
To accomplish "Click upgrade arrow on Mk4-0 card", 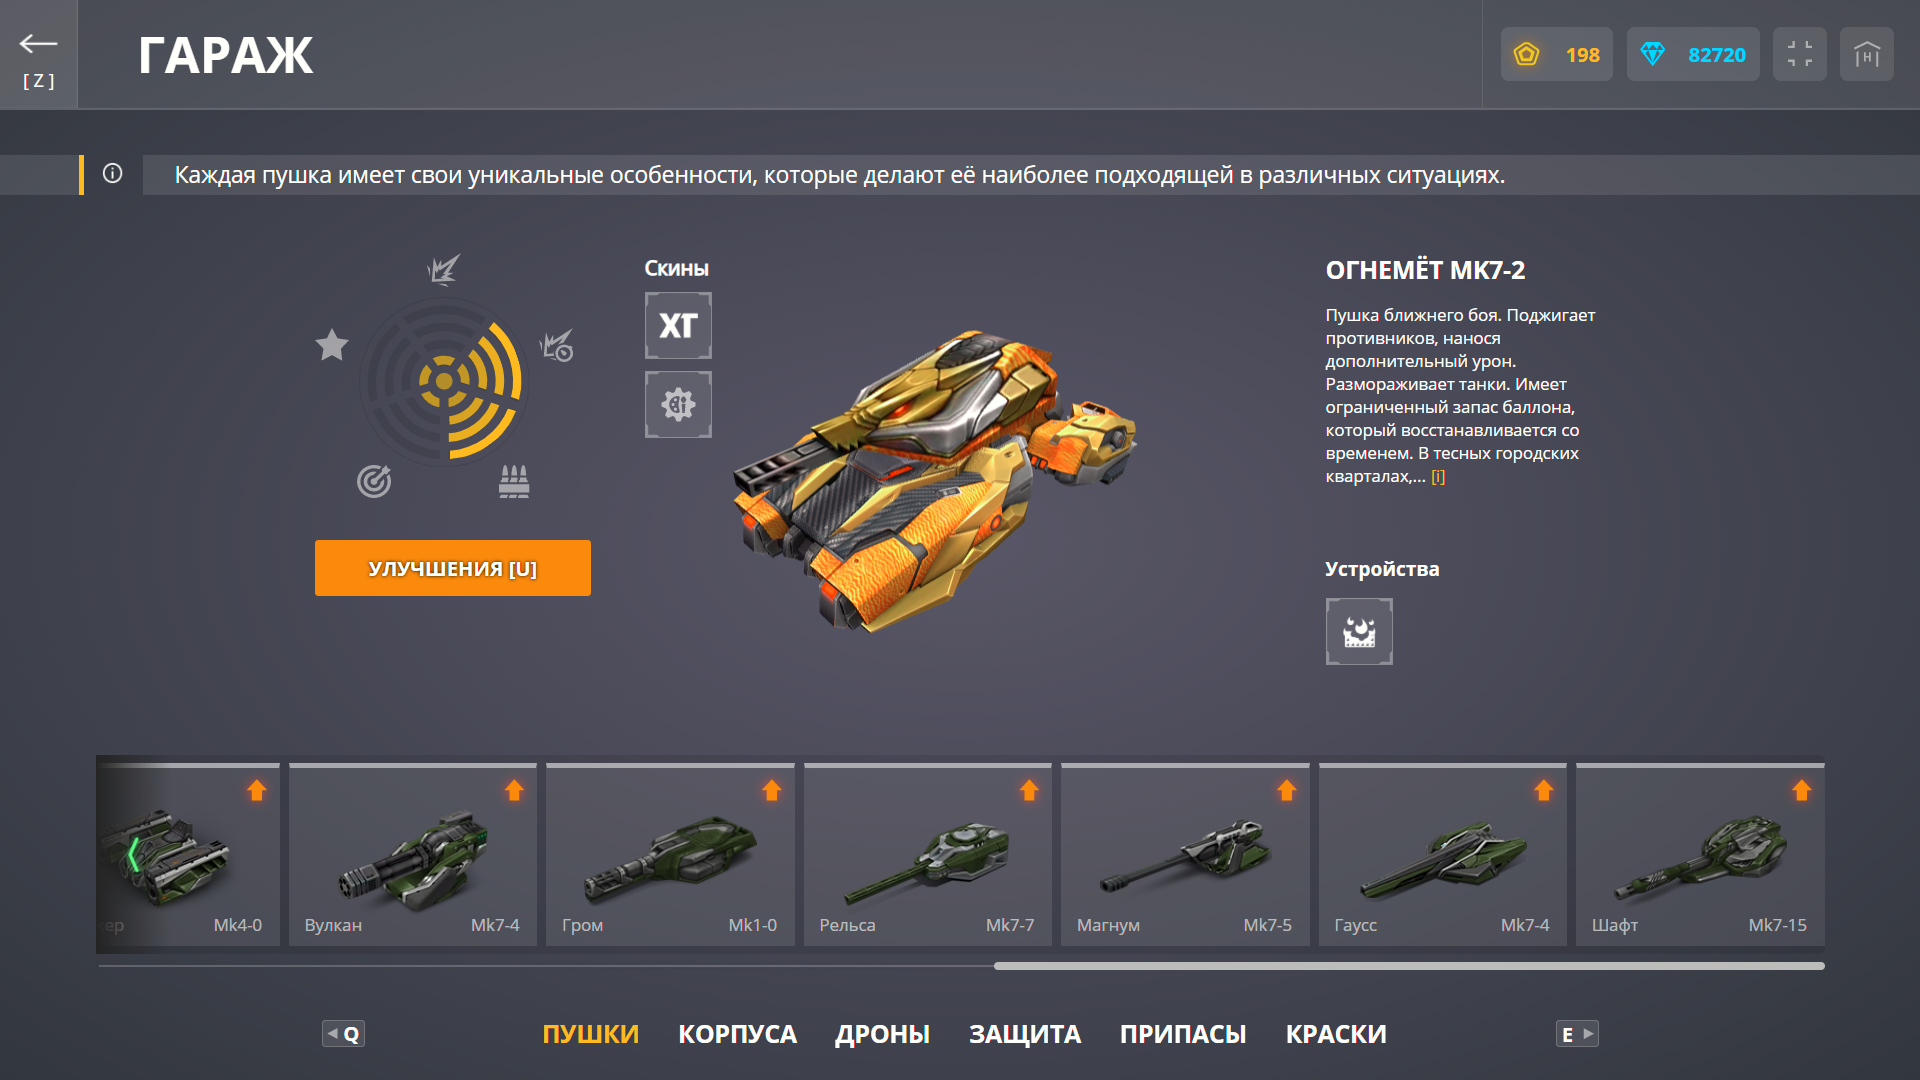I will [256, 790].
